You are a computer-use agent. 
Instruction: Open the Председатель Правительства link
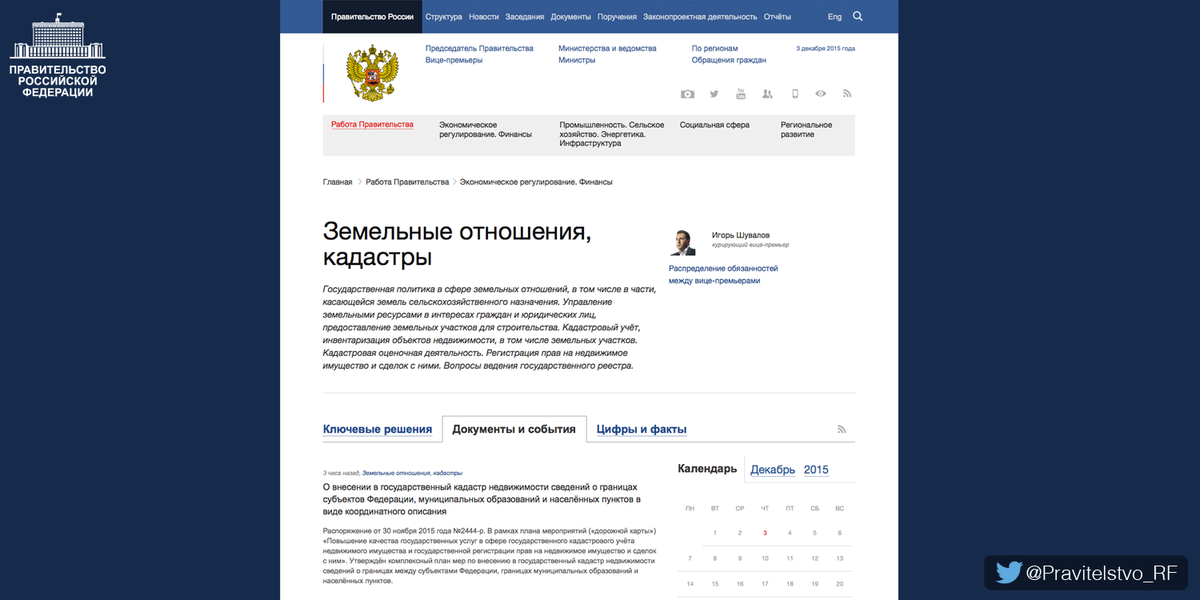coord(479,48)
